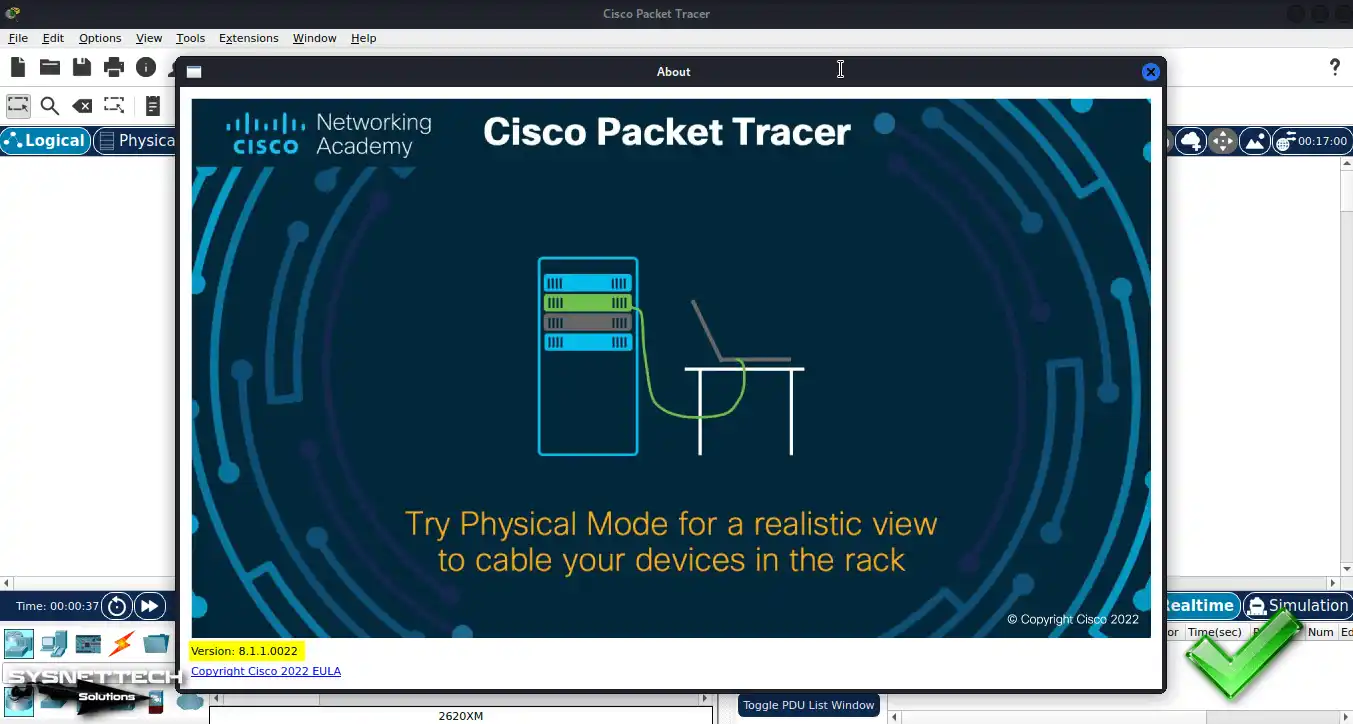Viewport: 1353px width, 724px height.
Task: Choose the Inspect magnifier tool
Action: [50, 106]
